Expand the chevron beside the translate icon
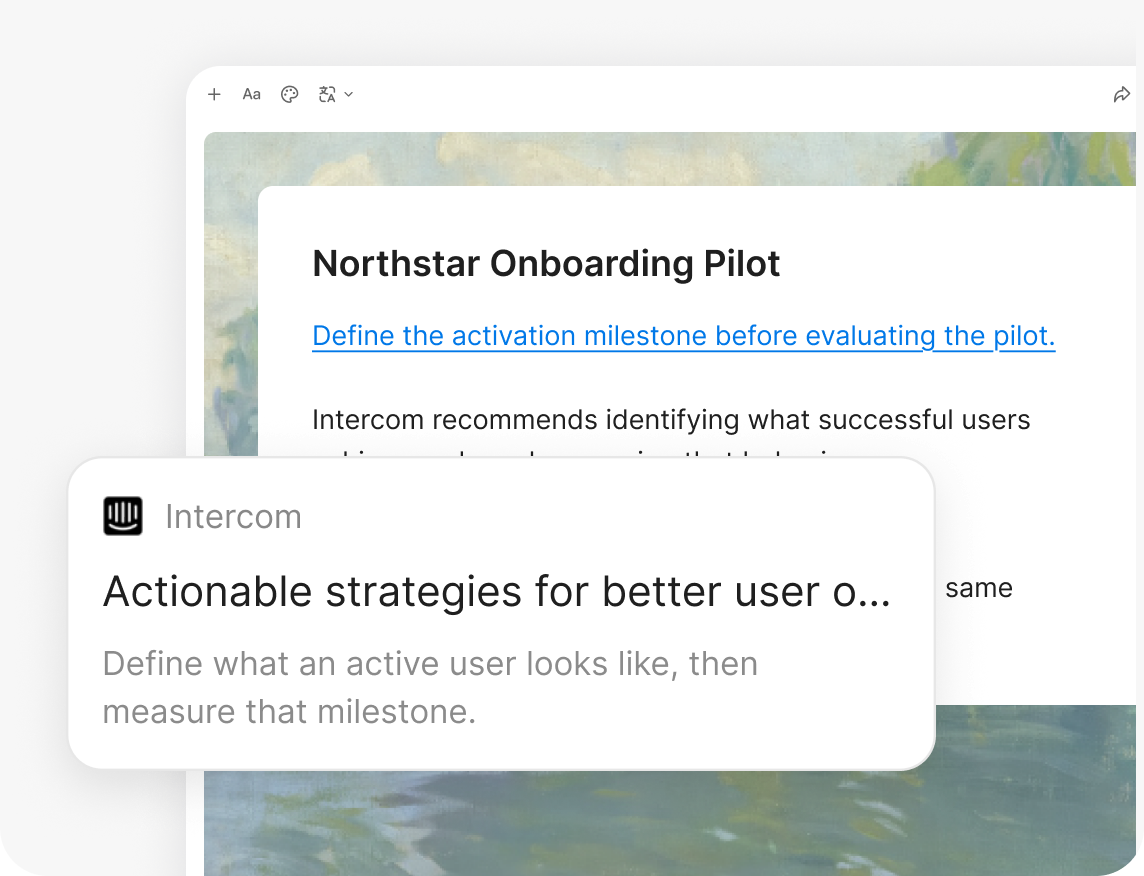The width and height of the screenshot is (1144, 876). pyautogui.click(x=349, y=94)
